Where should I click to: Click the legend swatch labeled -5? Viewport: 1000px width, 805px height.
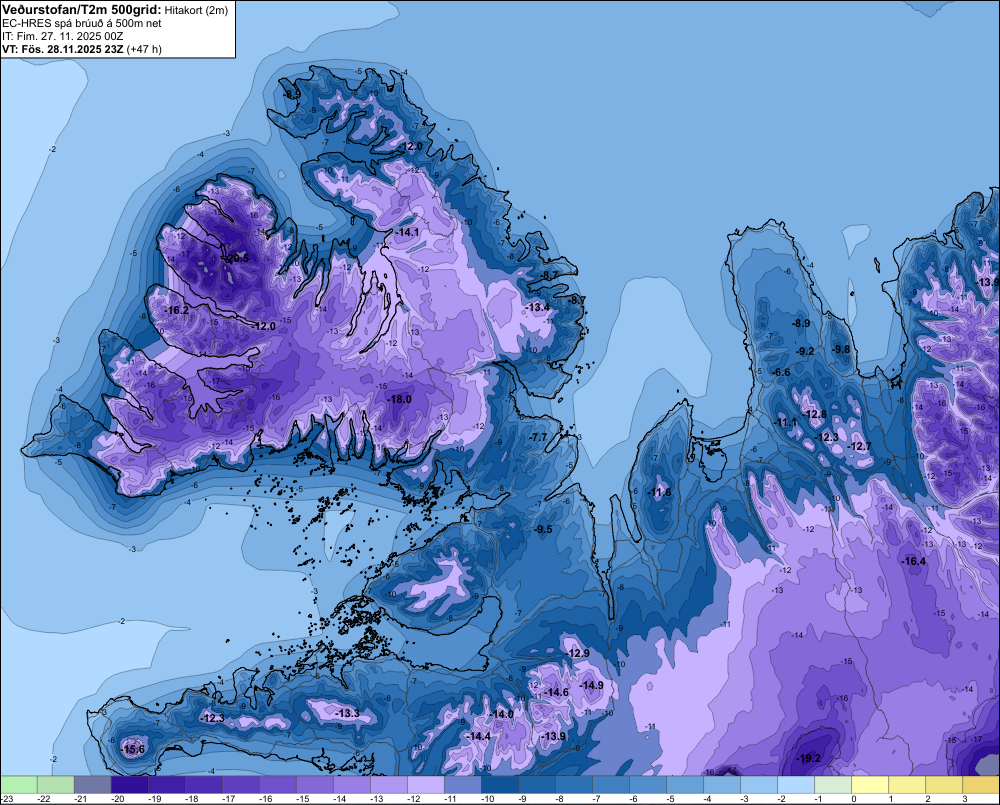(685, 784)
